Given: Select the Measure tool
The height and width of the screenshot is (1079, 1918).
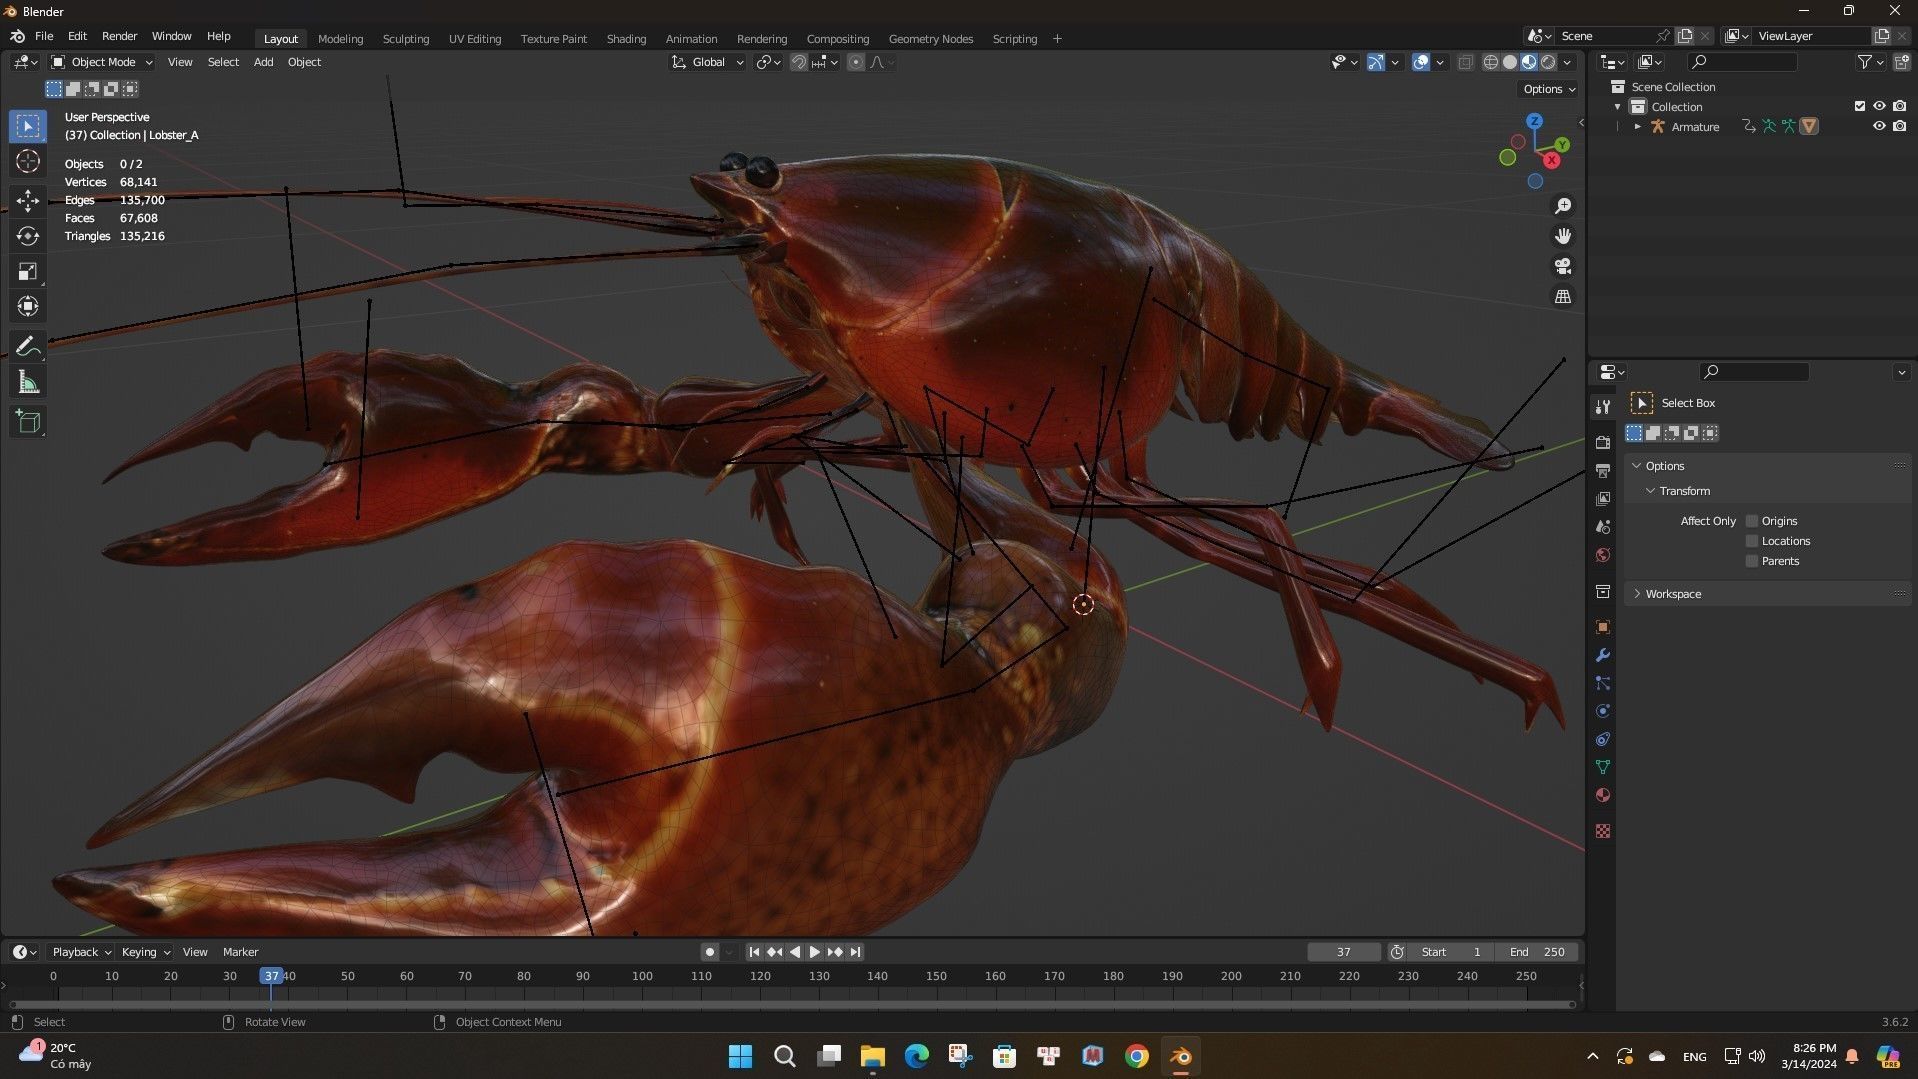Looking at the screenshot, I should tap(28, 382).
